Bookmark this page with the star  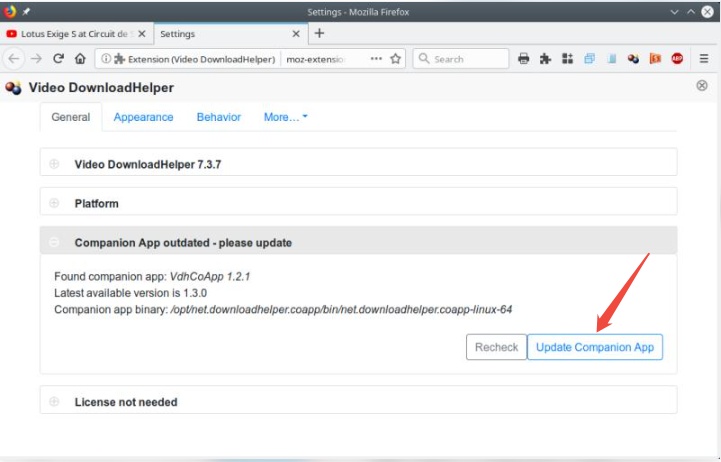(395, 59)
